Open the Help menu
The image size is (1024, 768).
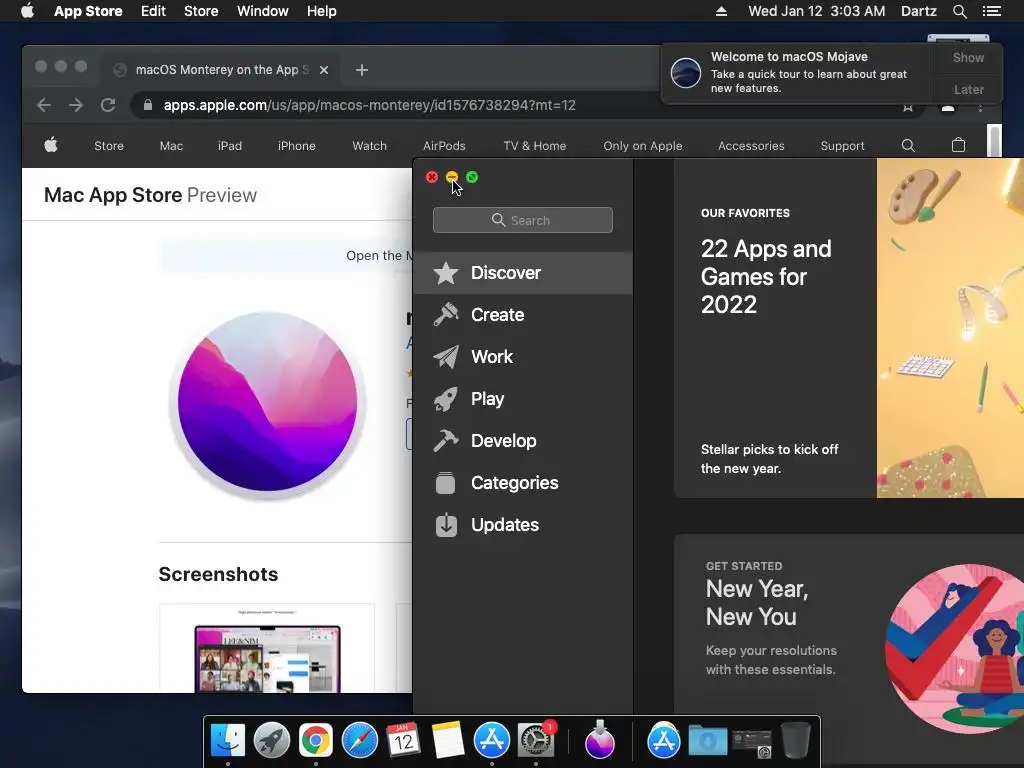coord(322,11)
